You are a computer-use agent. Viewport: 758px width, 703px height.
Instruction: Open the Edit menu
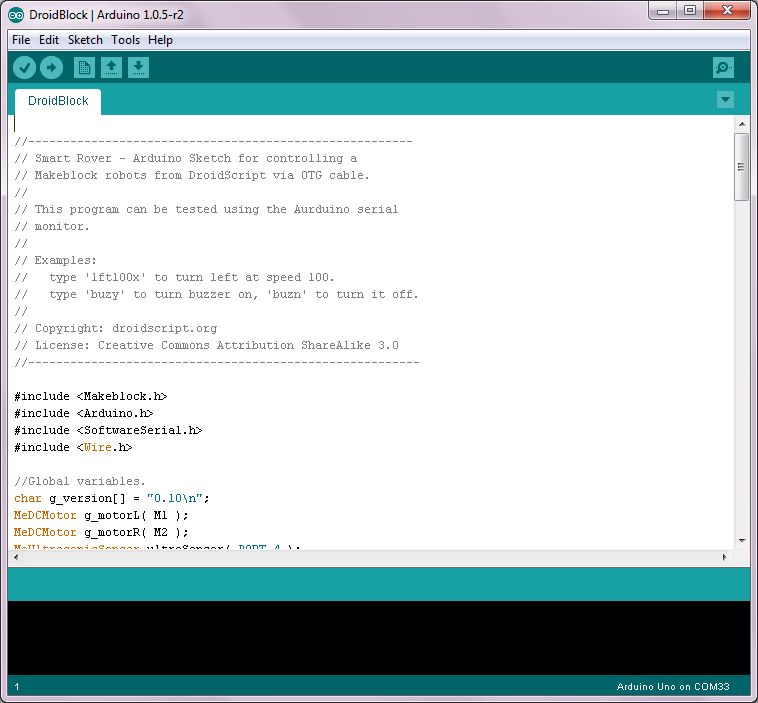[x=49, y=40]
